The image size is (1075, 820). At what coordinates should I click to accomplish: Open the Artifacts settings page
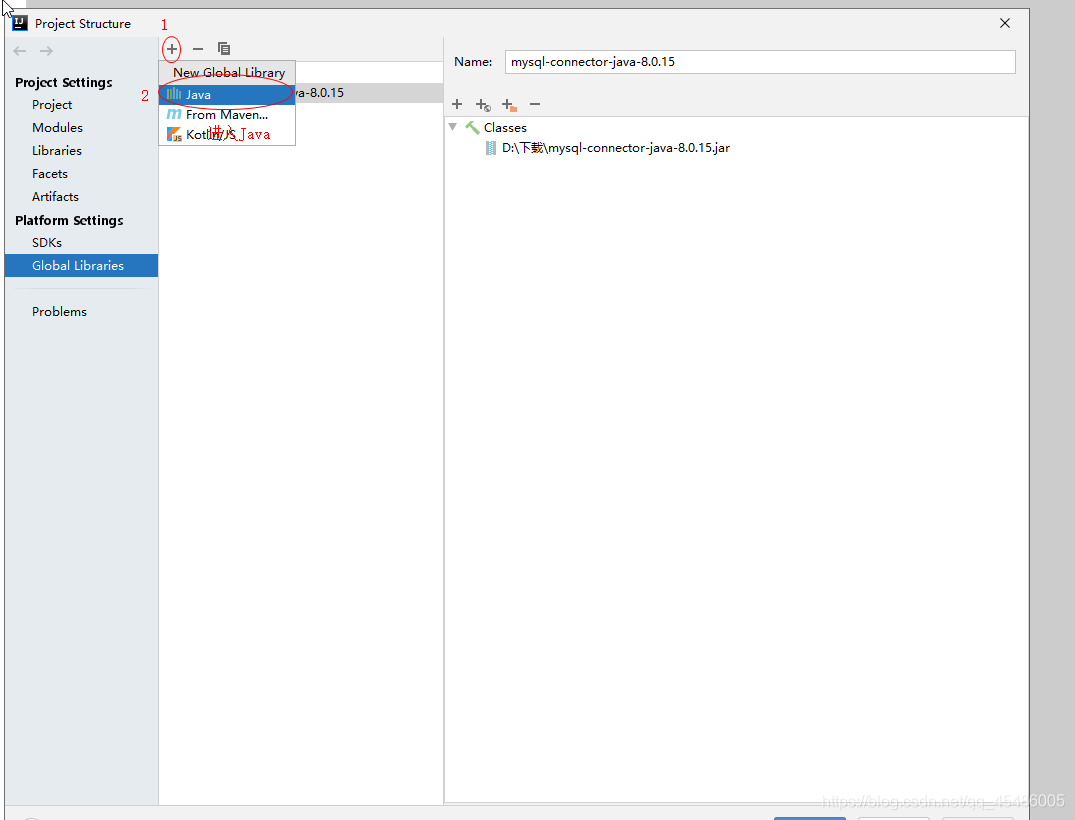pos(55,197)
